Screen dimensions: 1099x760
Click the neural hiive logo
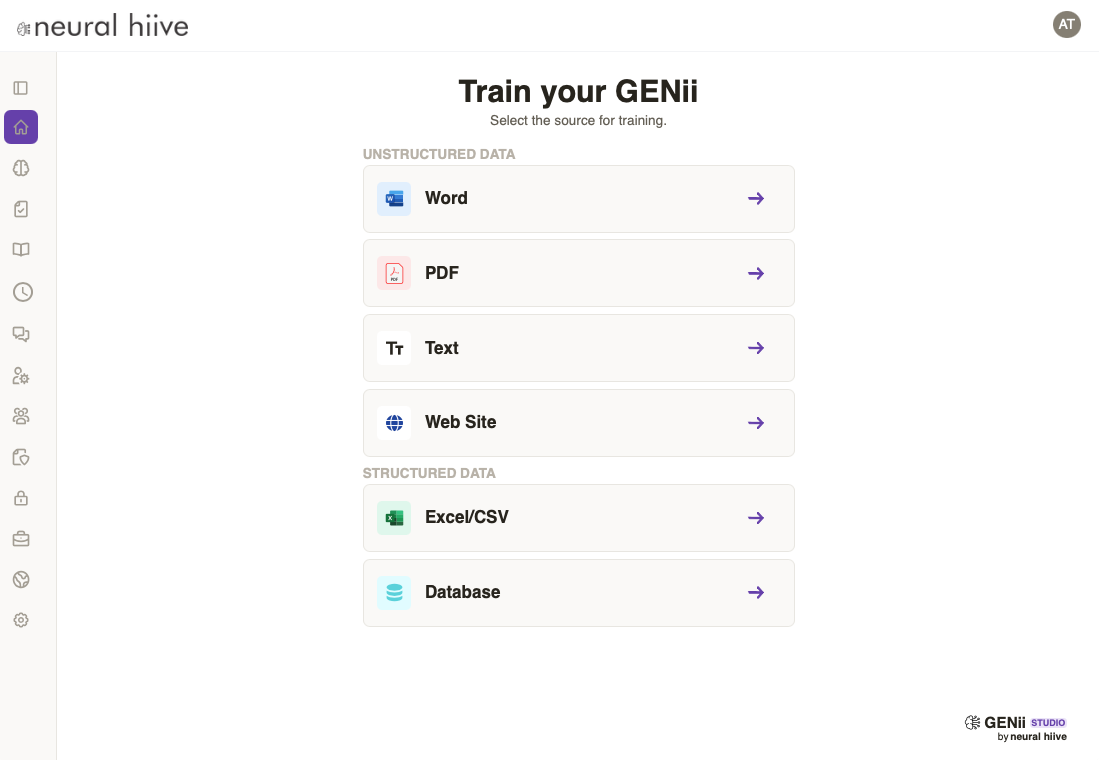(x=103, y=26)
